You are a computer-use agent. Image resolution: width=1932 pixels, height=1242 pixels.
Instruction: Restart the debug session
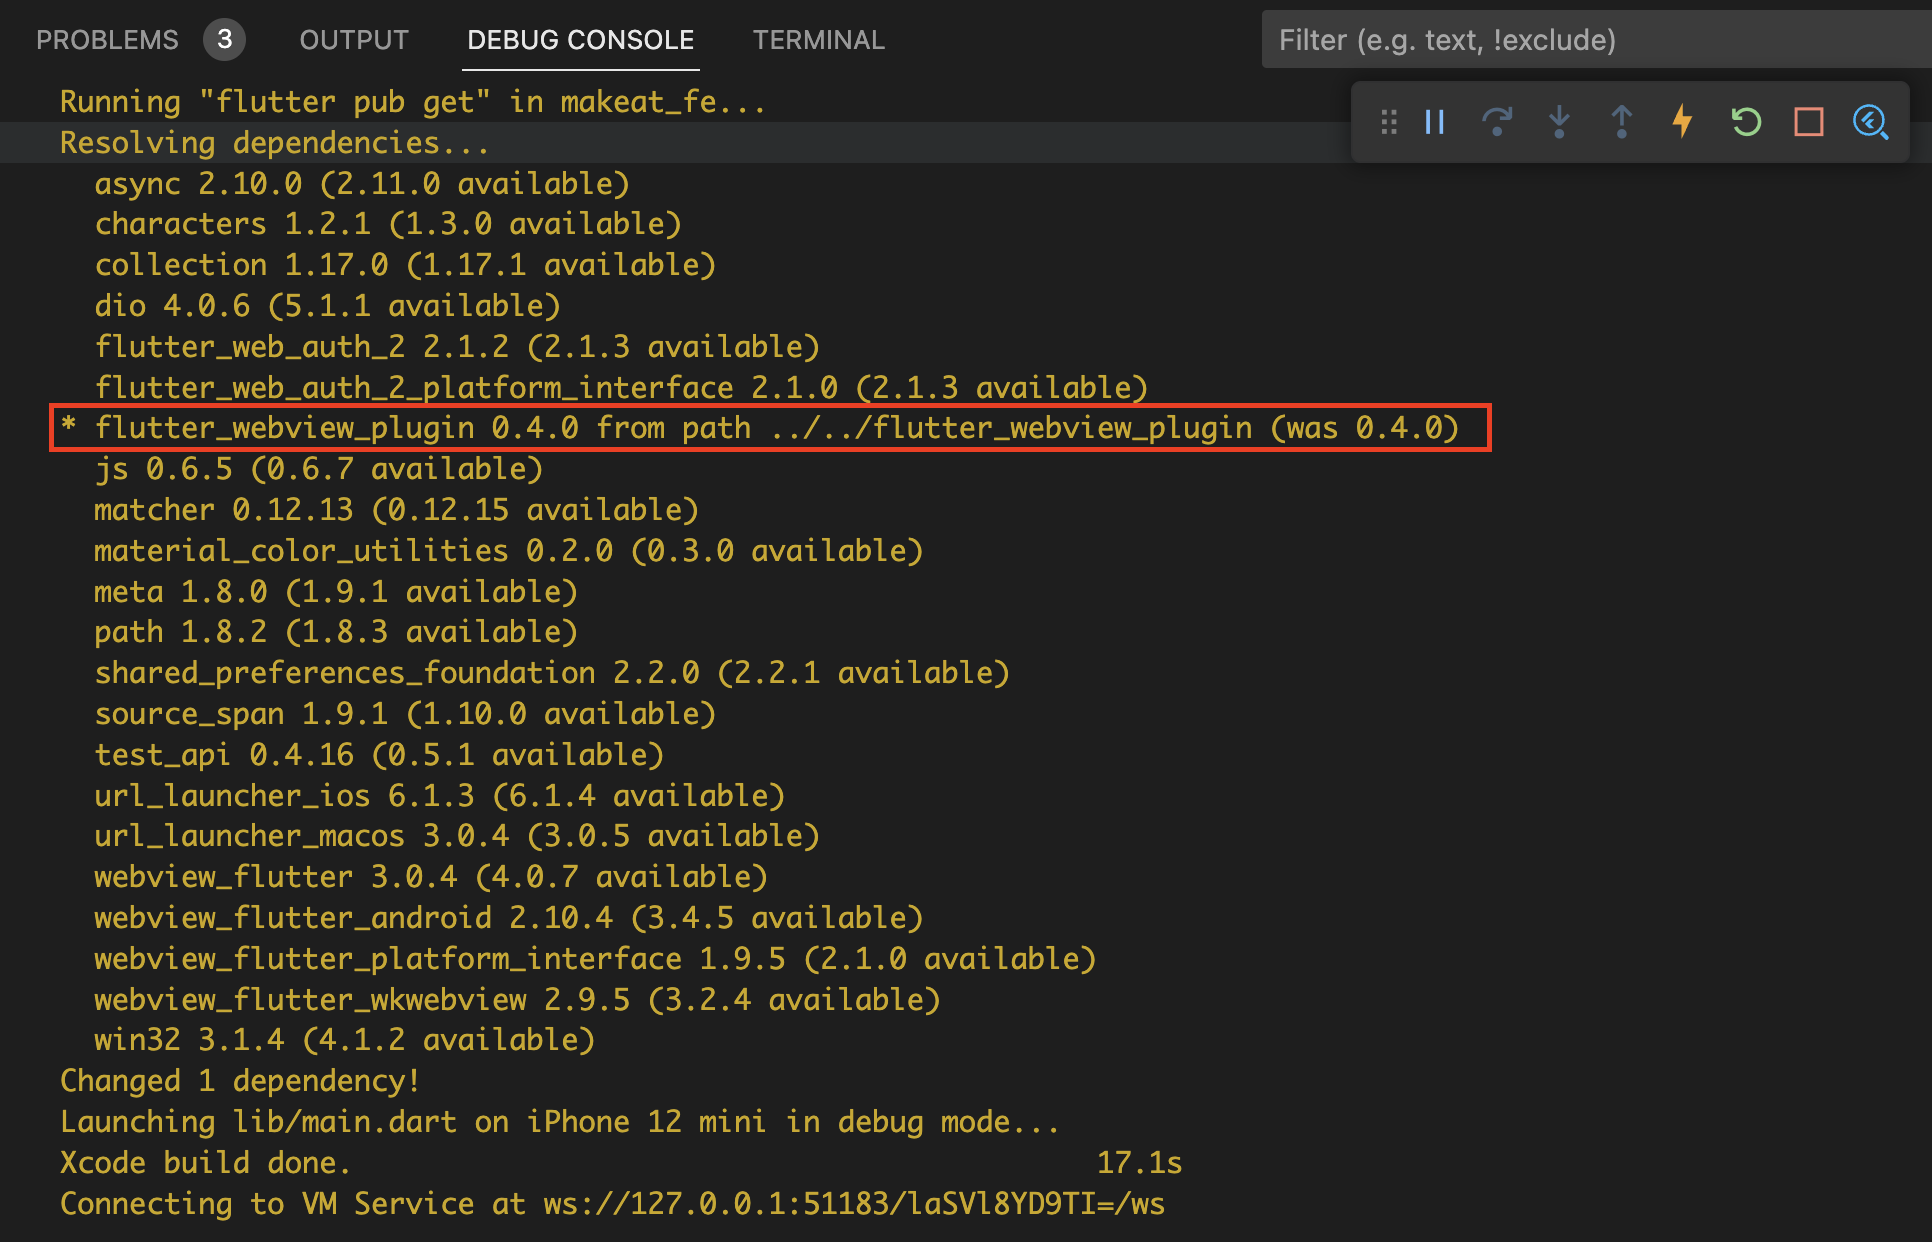pyautogui.click(x=1746, y=122)
